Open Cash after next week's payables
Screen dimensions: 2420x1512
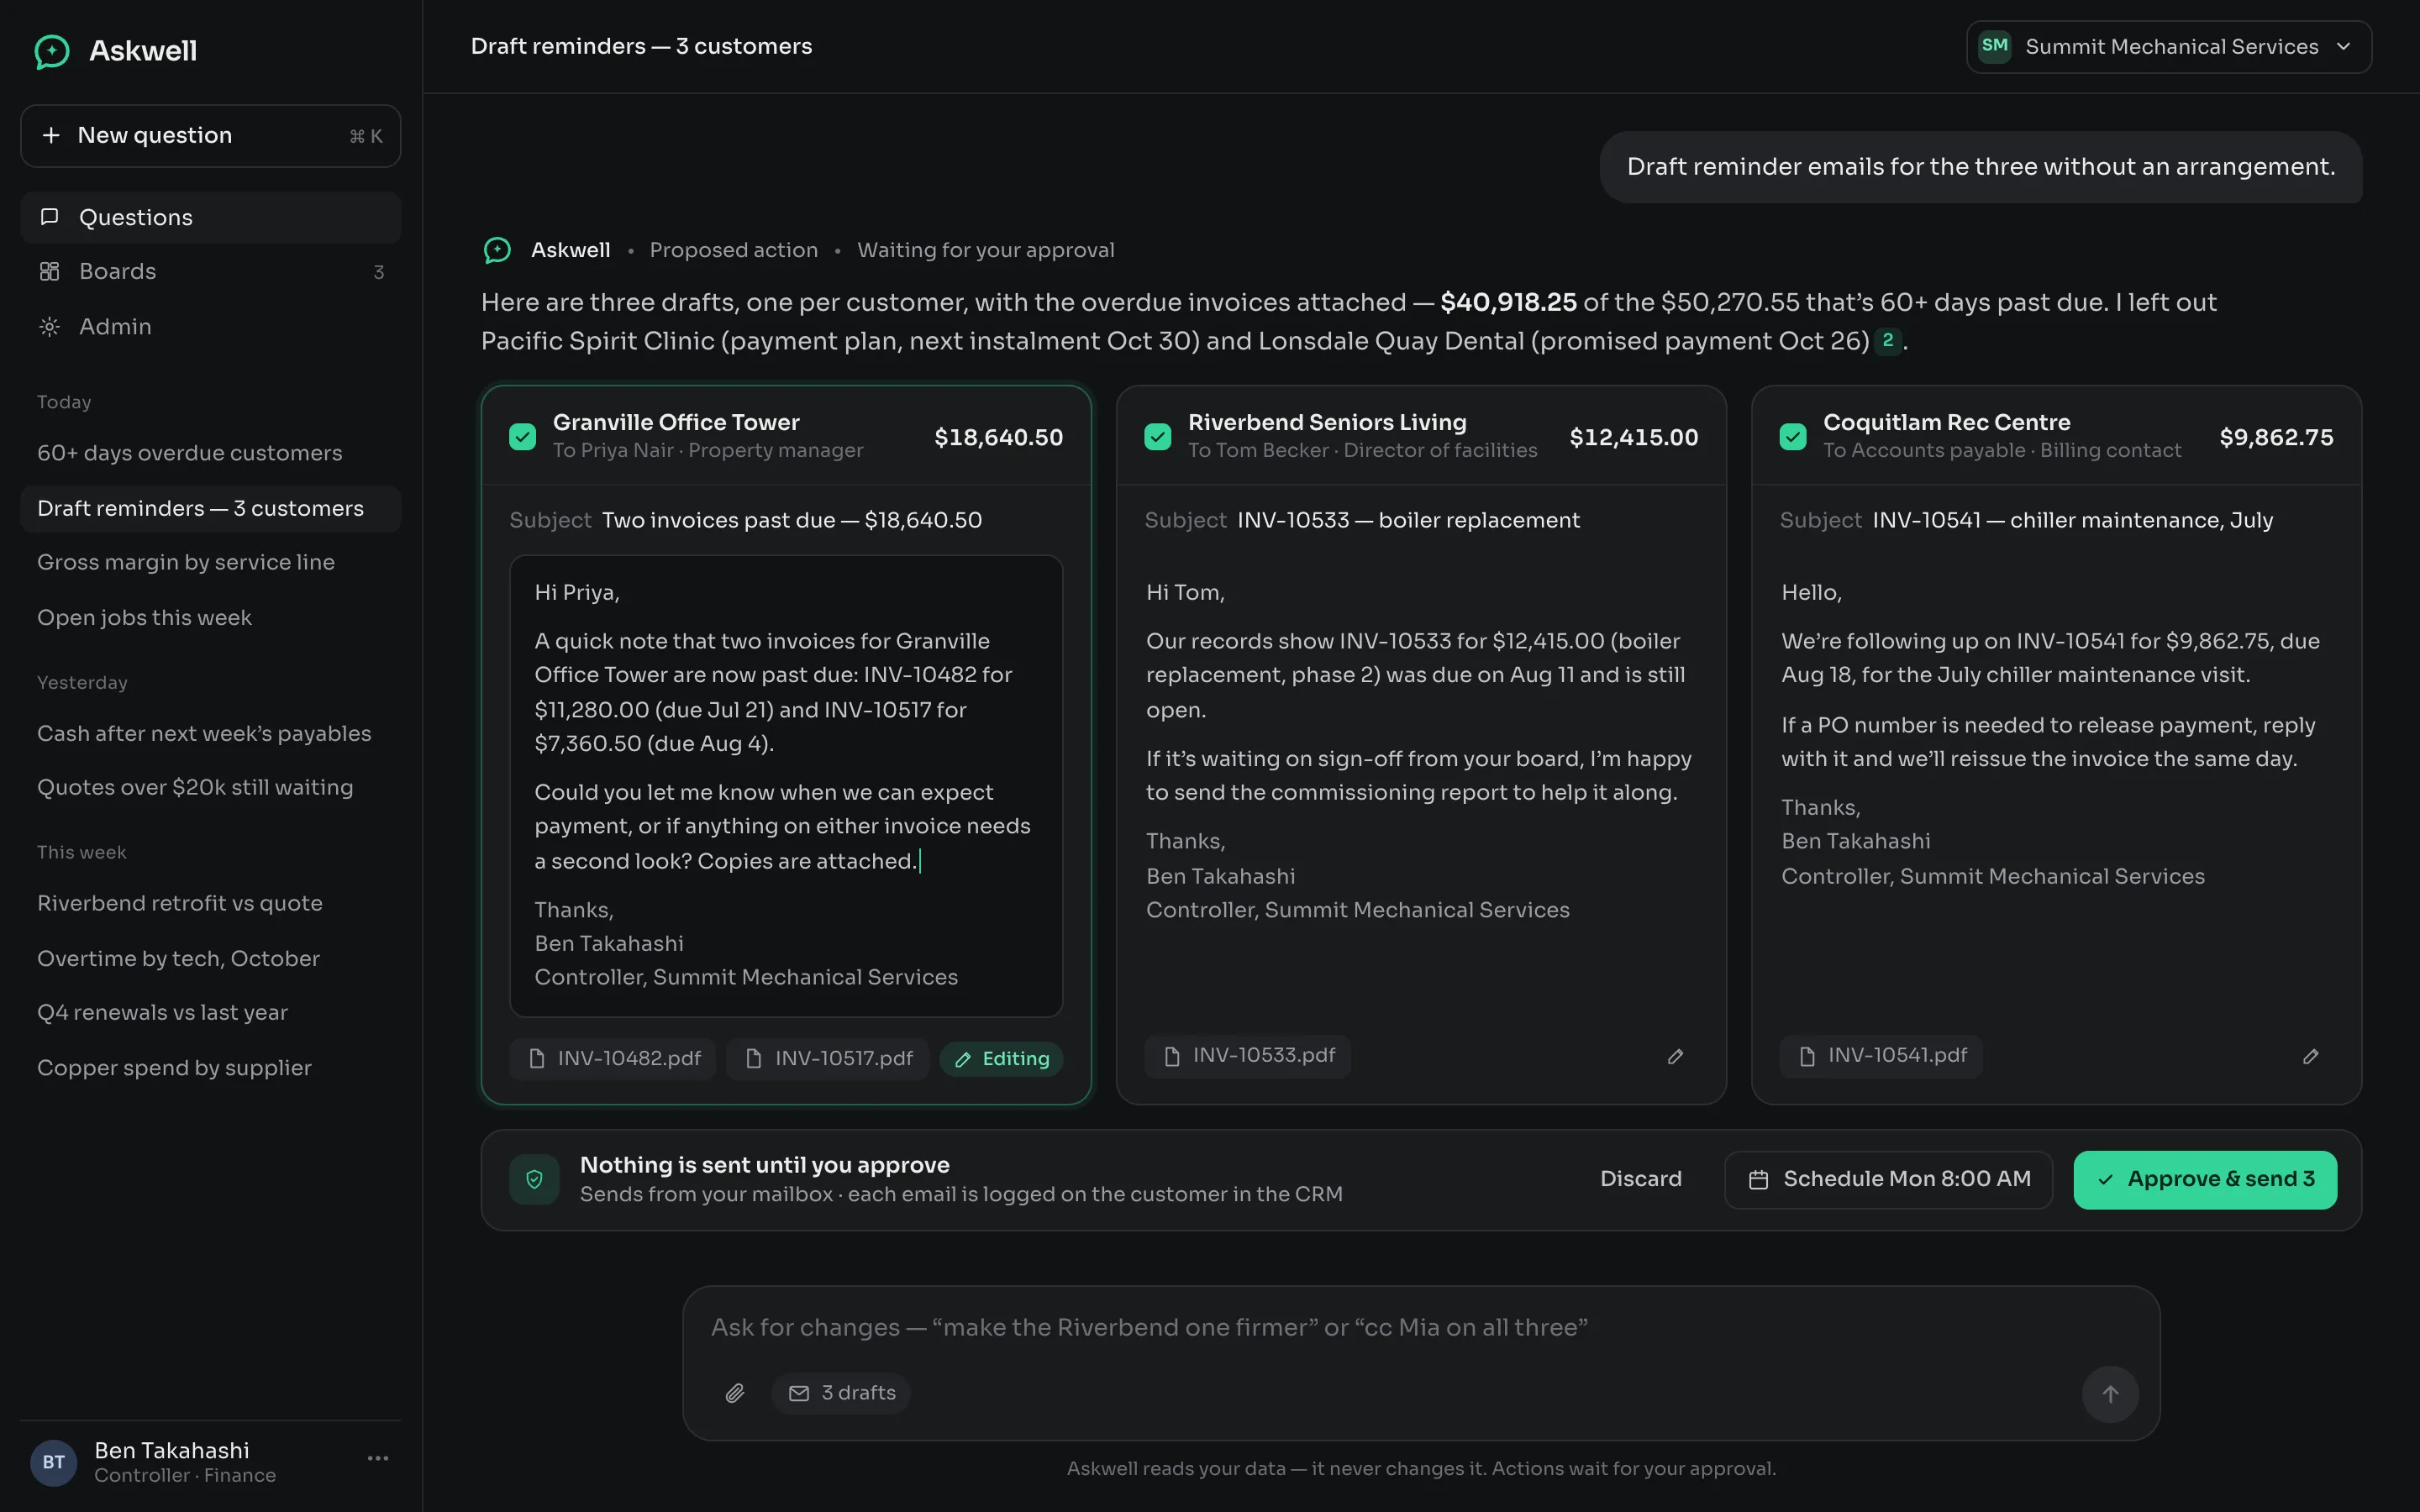coord(211,734)
